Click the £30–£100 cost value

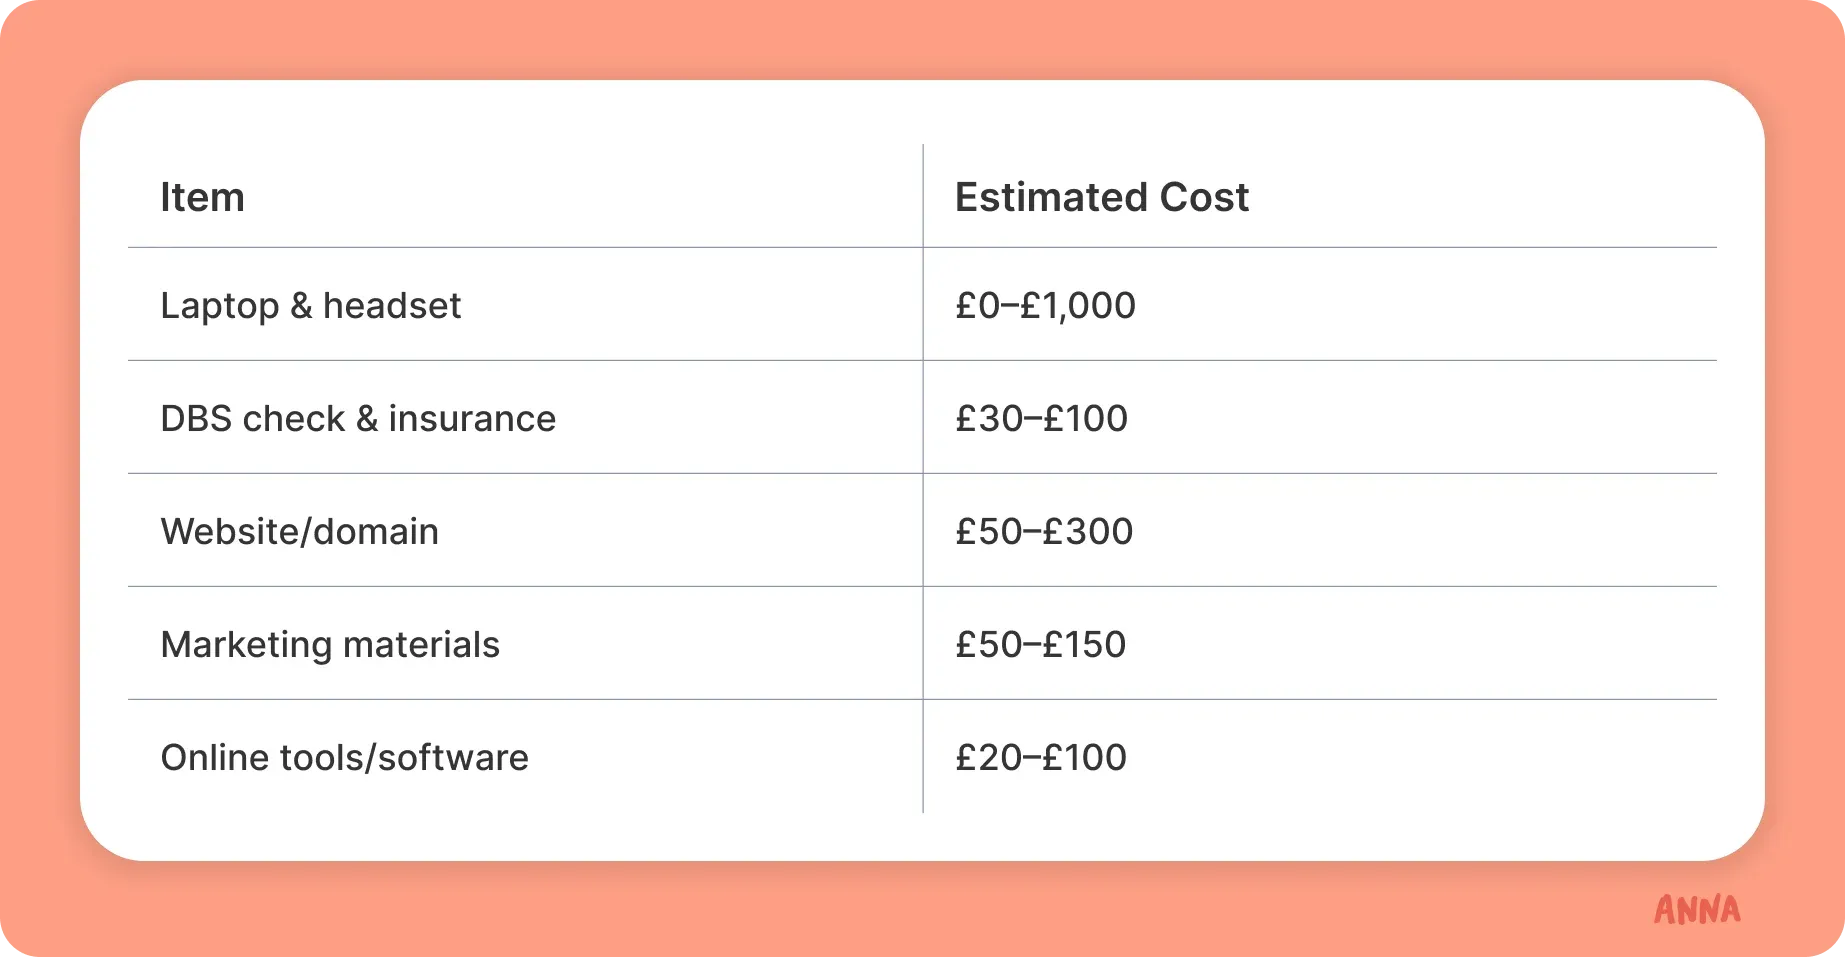click(1041, 418)
